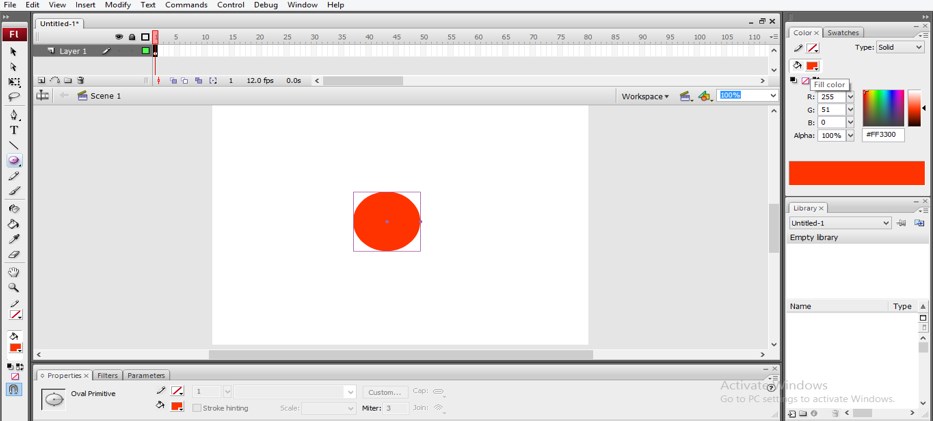Open the Modify menu
Screen dimensions: 933x421
(x=118, y=5)
